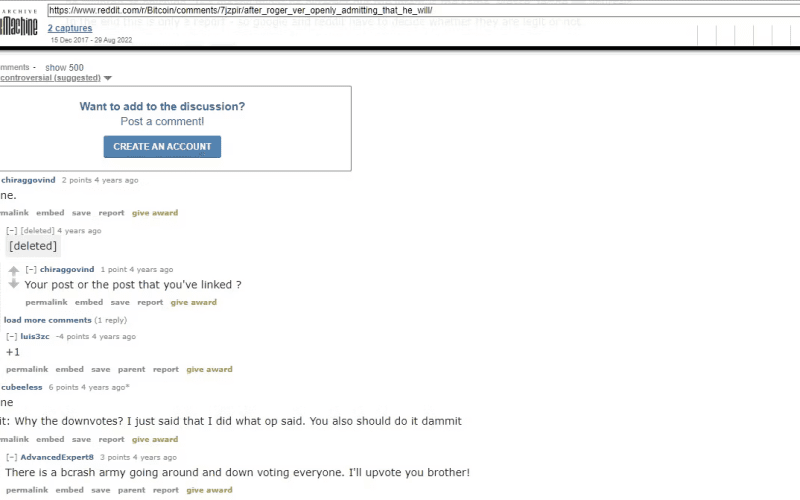Click the CREATE AN ACCOUNT button
Screen dimensions: 800x500
(162, 147)
